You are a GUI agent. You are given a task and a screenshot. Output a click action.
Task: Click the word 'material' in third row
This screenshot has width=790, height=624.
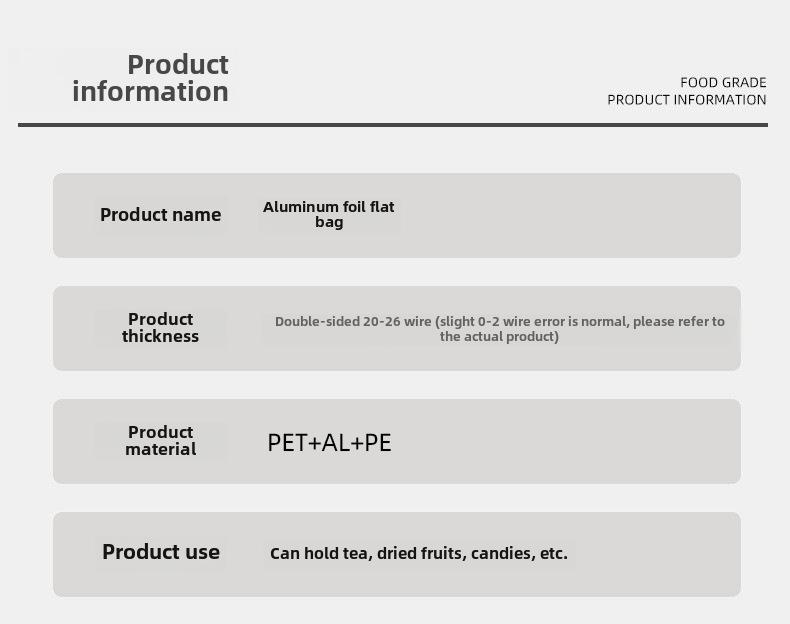tap(161, 449)
